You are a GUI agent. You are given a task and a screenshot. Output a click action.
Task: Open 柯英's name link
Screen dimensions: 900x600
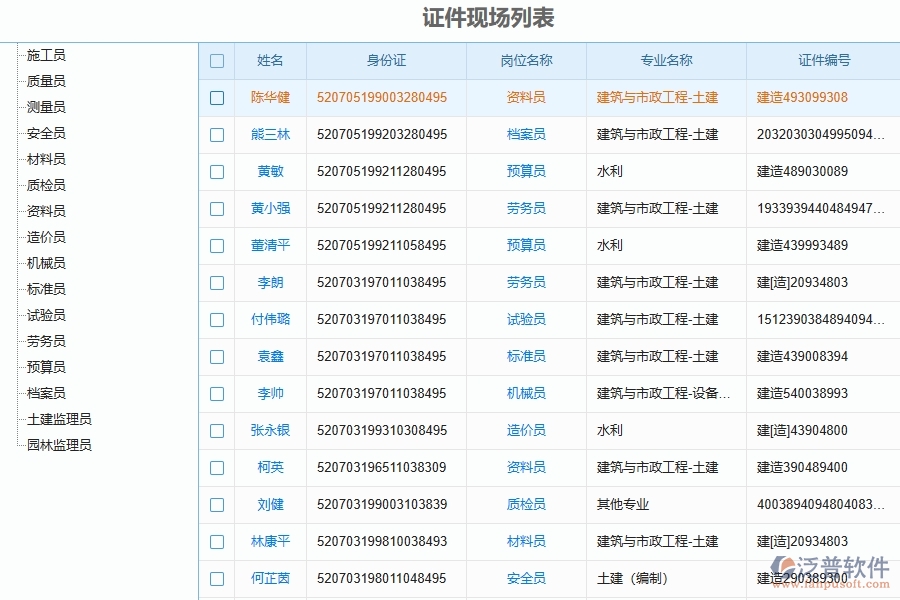(269, 468)
